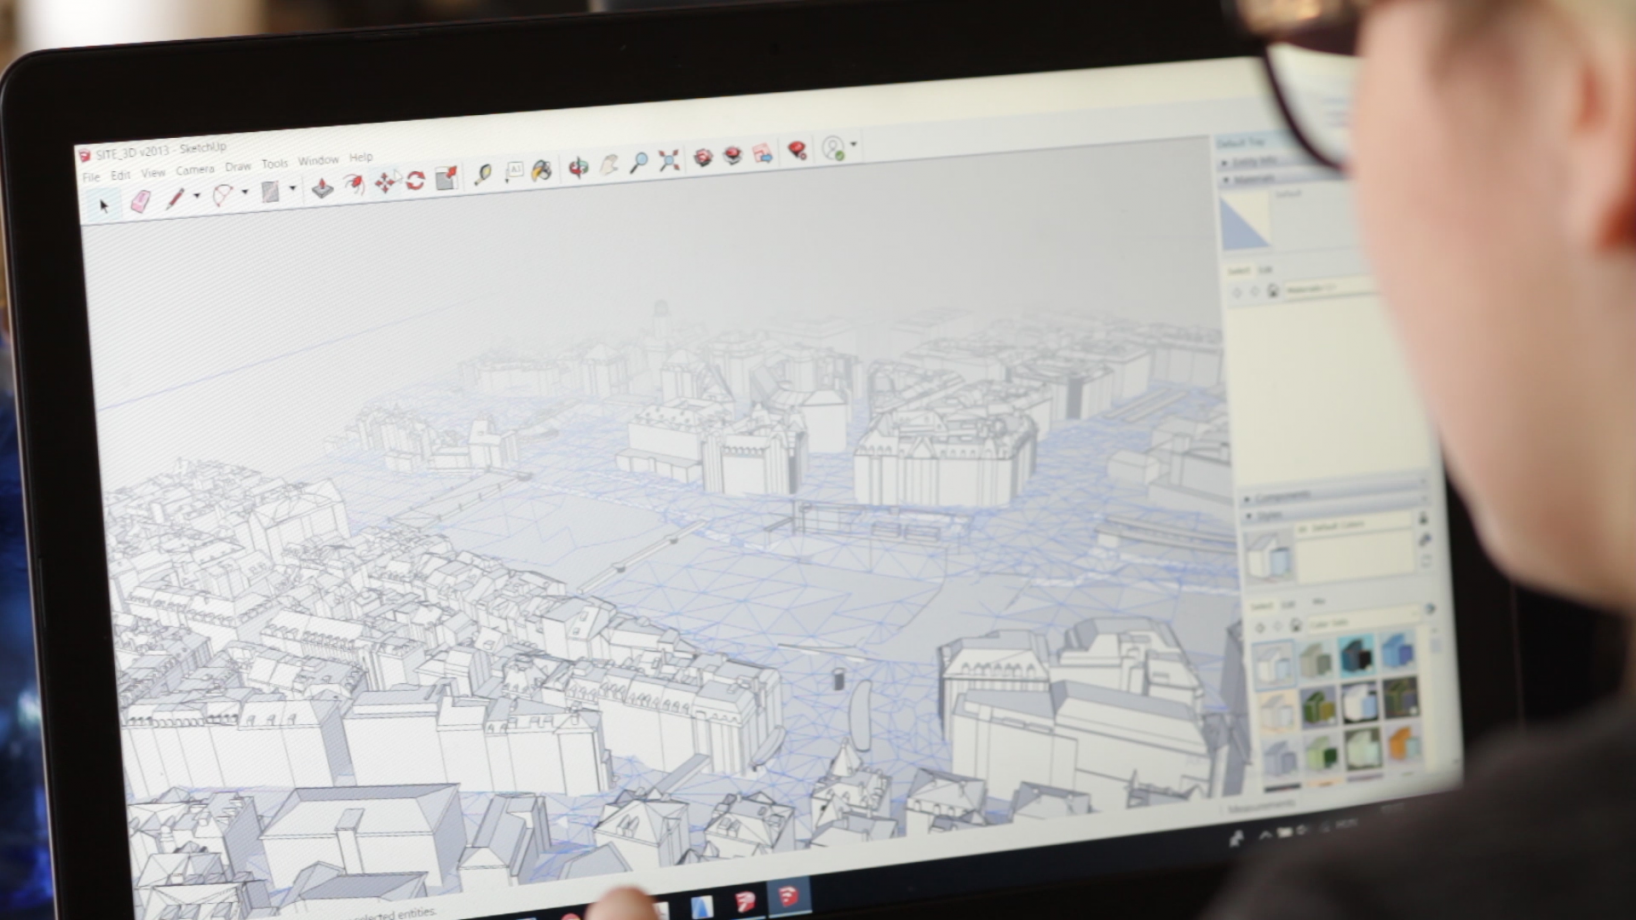Open the Extension Warehouse icon
Screen dimensions: 1636x920
(733, 155)
